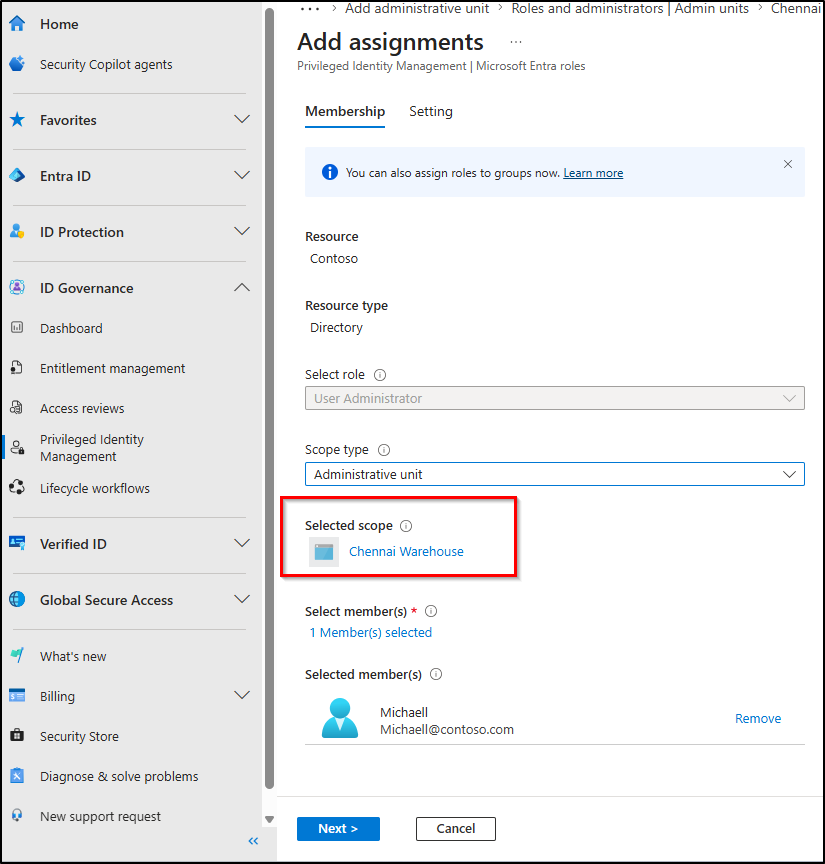825x864 pixels.
Task: Open the breadcrumb ellipsis menu
Action: [x=310, y=9]
